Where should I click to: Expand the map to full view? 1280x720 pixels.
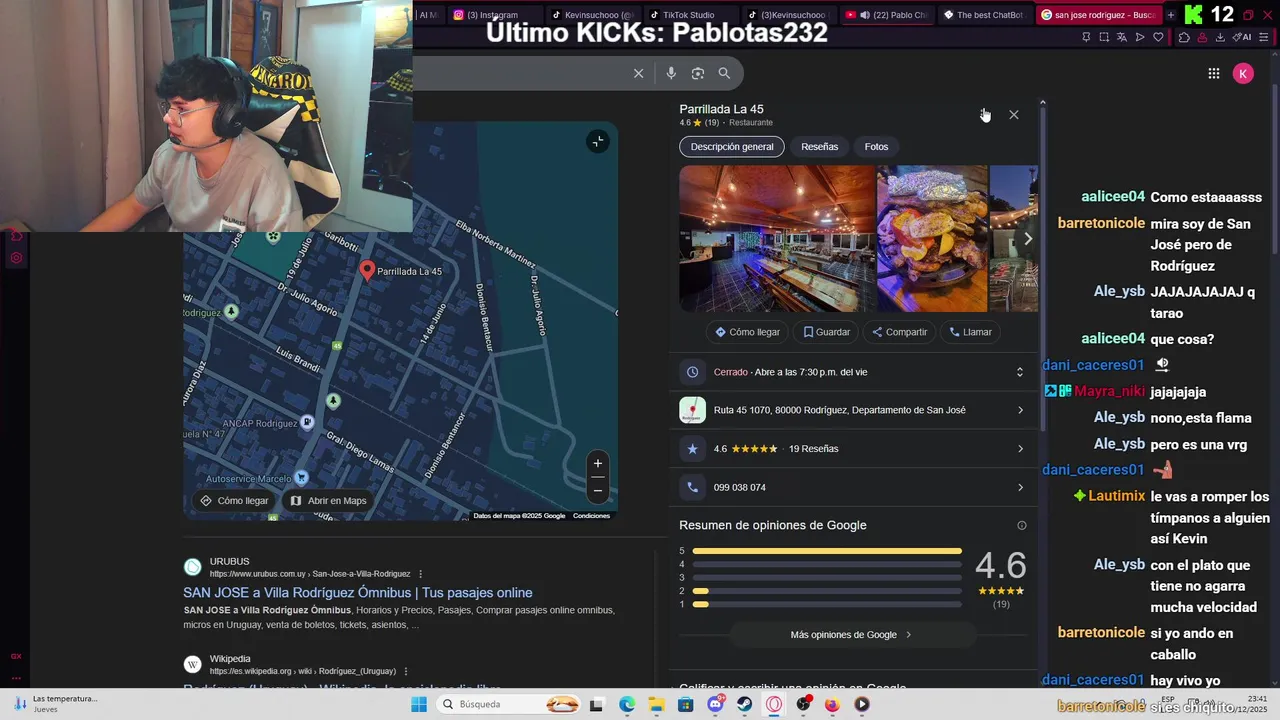[x=597, y=141]
